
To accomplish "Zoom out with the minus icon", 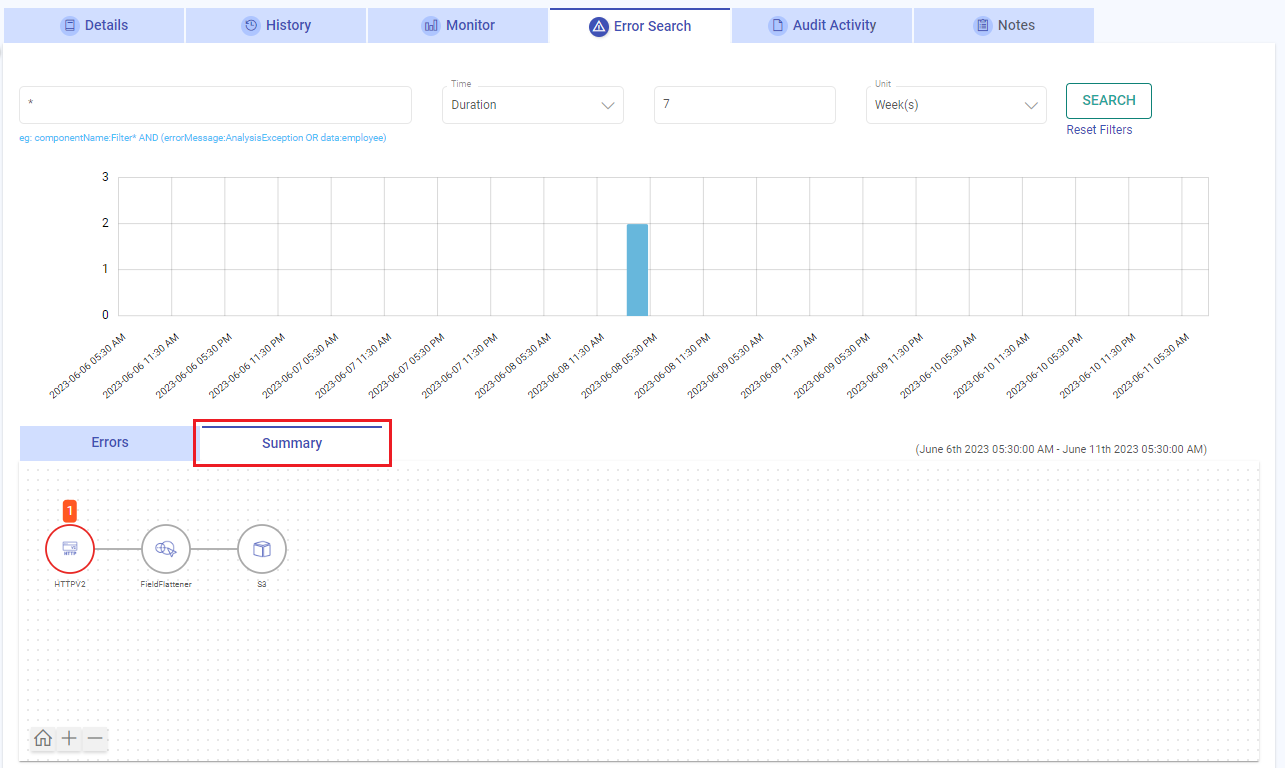I will click(x=95, y=739).
